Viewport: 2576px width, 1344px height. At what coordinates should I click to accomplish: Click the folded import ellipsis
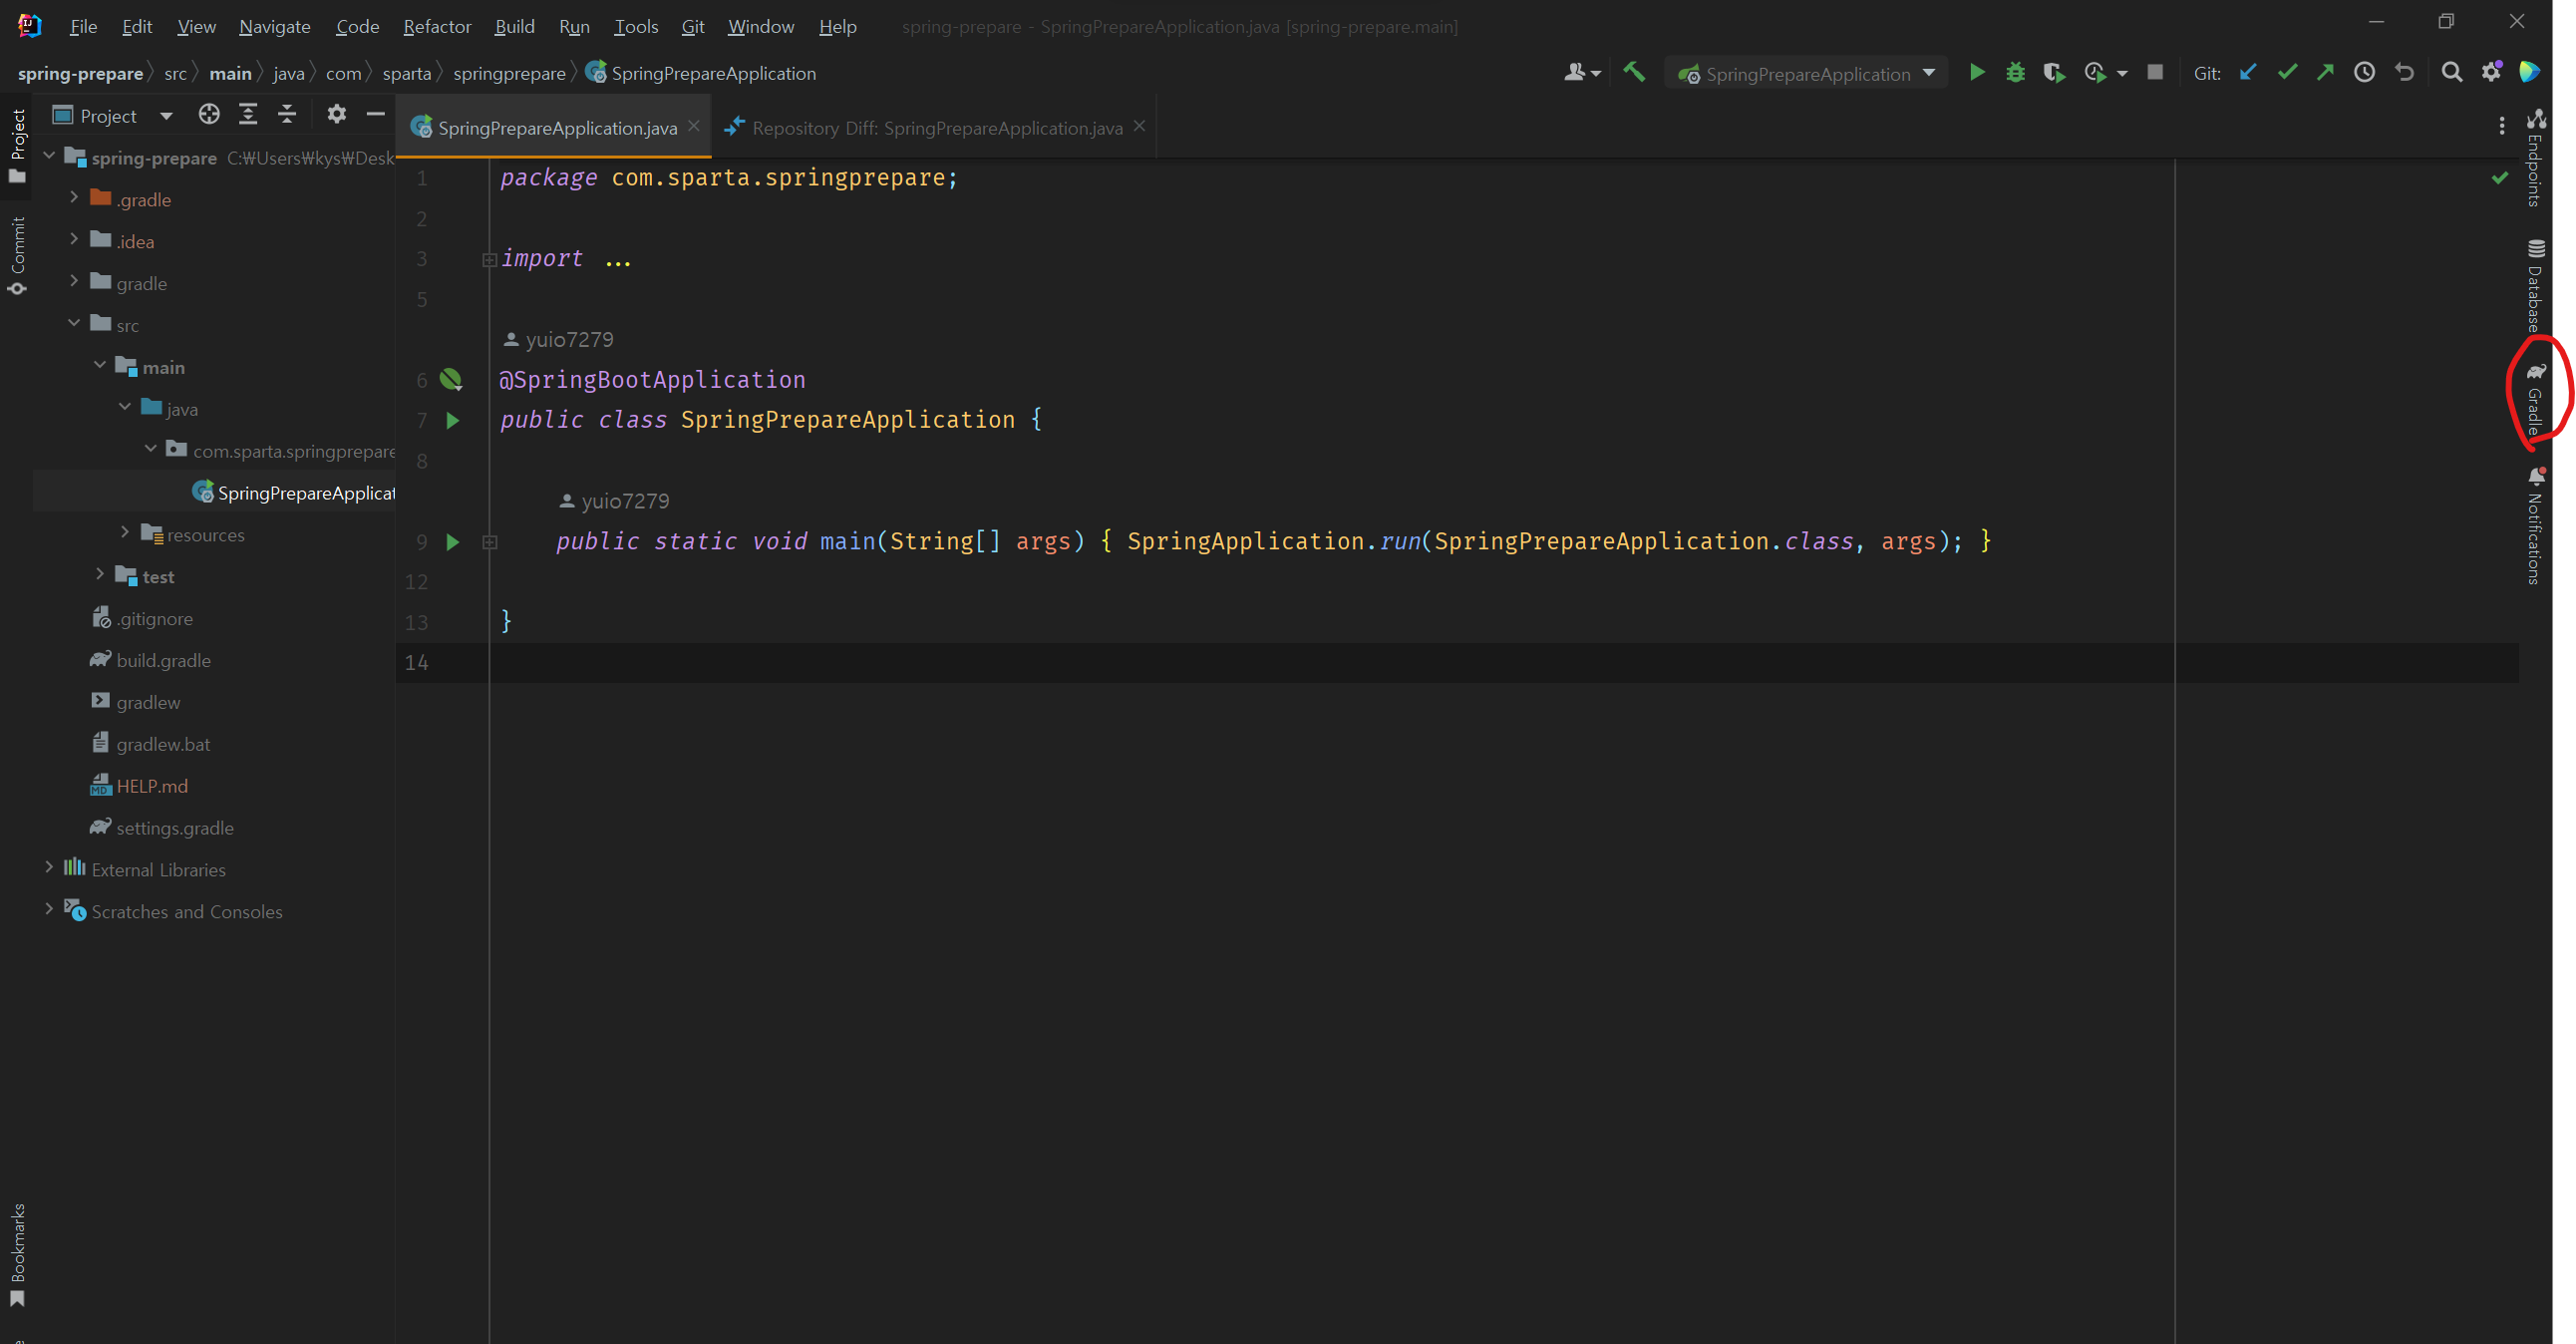click(618, 260)
